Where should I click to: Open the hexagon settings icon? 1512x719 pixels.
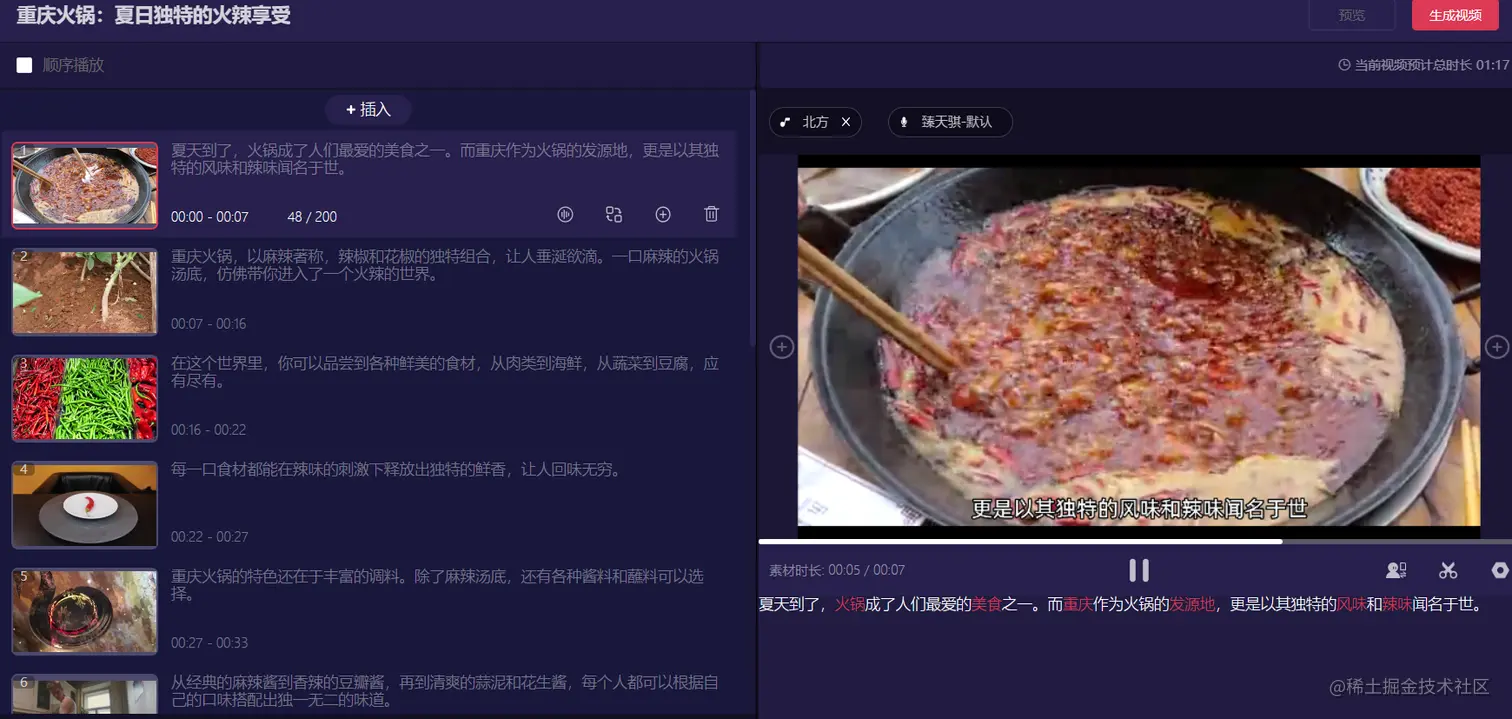[1500, 570]
